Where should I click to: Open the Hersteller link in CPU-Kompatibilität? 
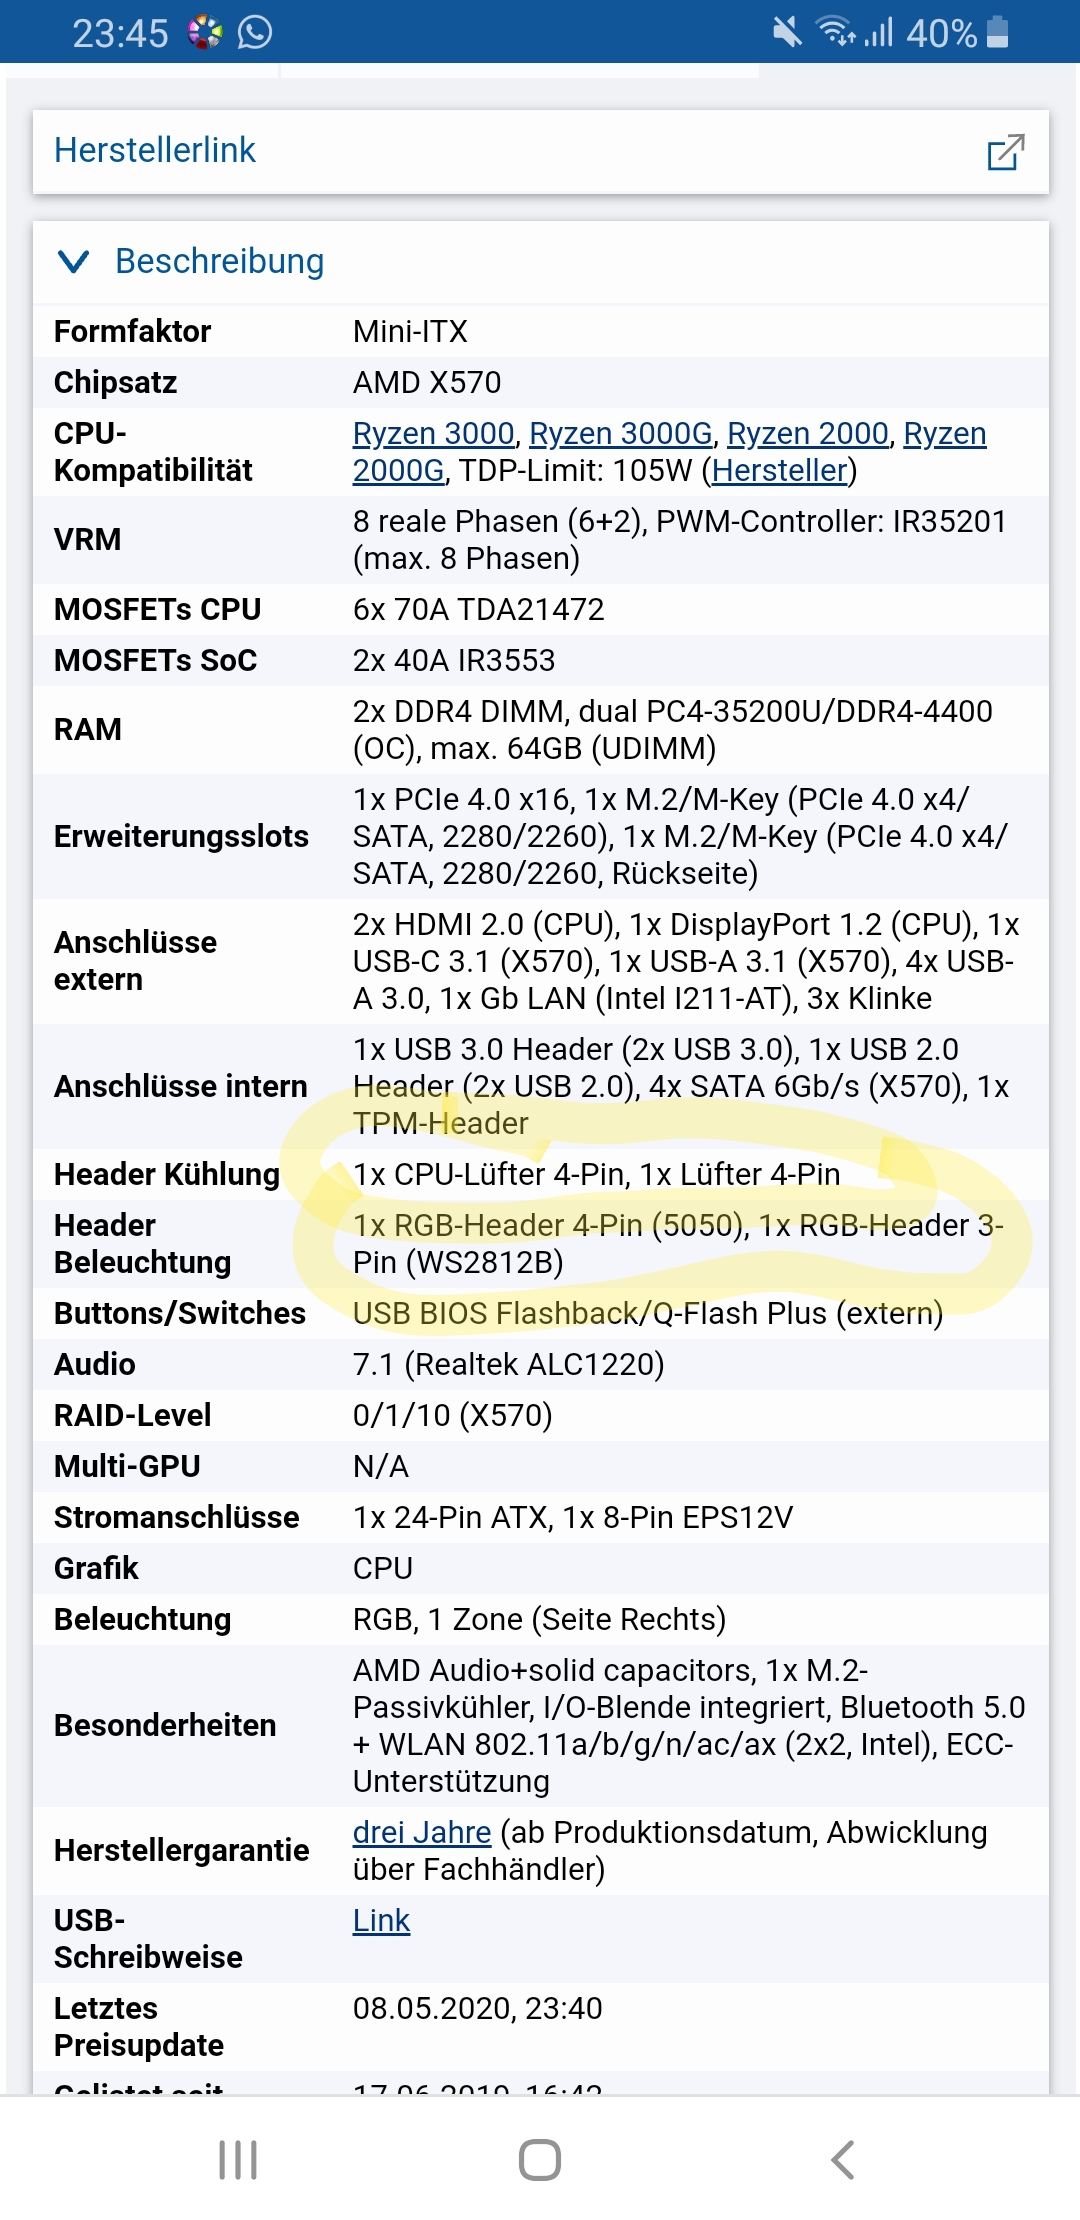click(778, 470)
